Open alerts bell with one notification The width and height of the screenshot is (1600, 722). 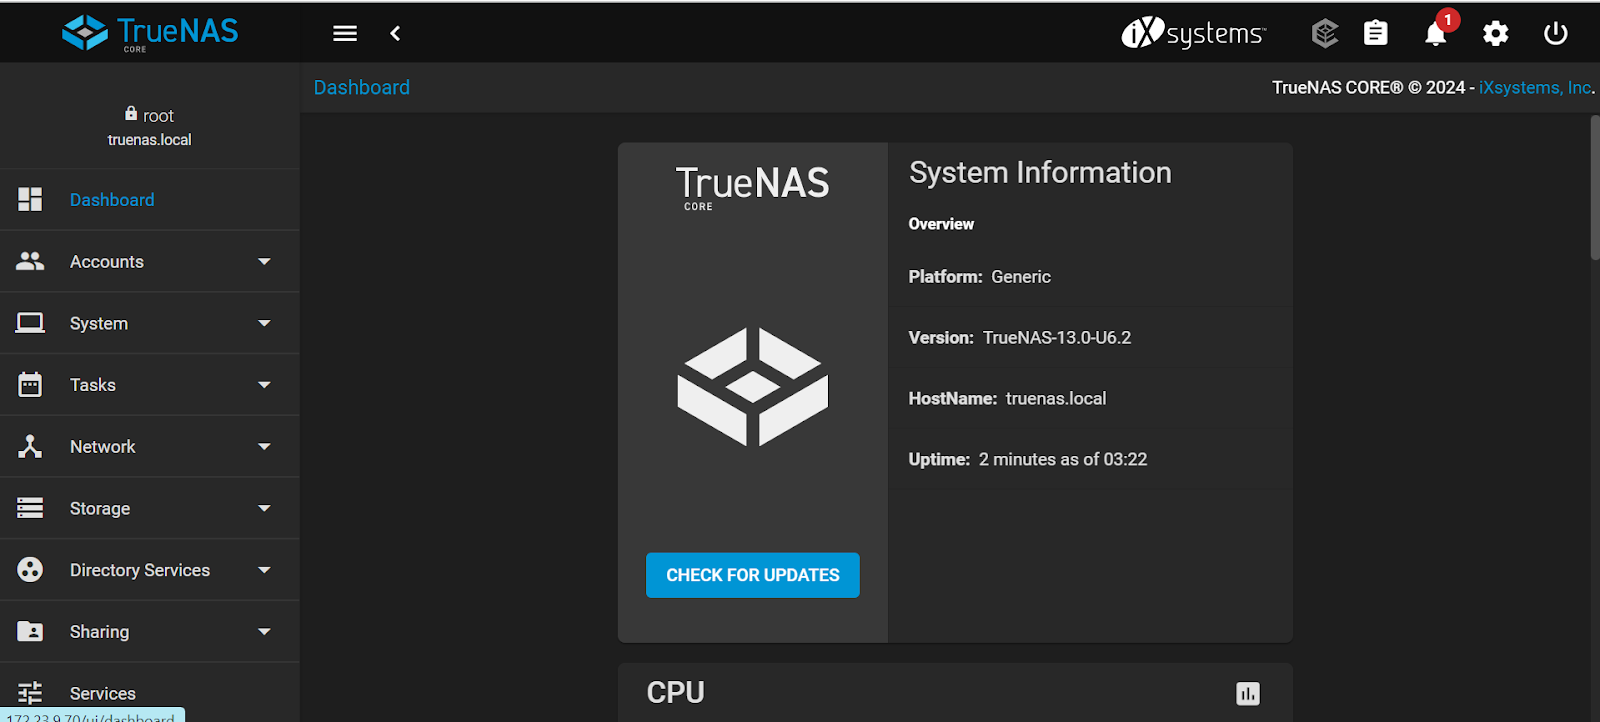1436,33
